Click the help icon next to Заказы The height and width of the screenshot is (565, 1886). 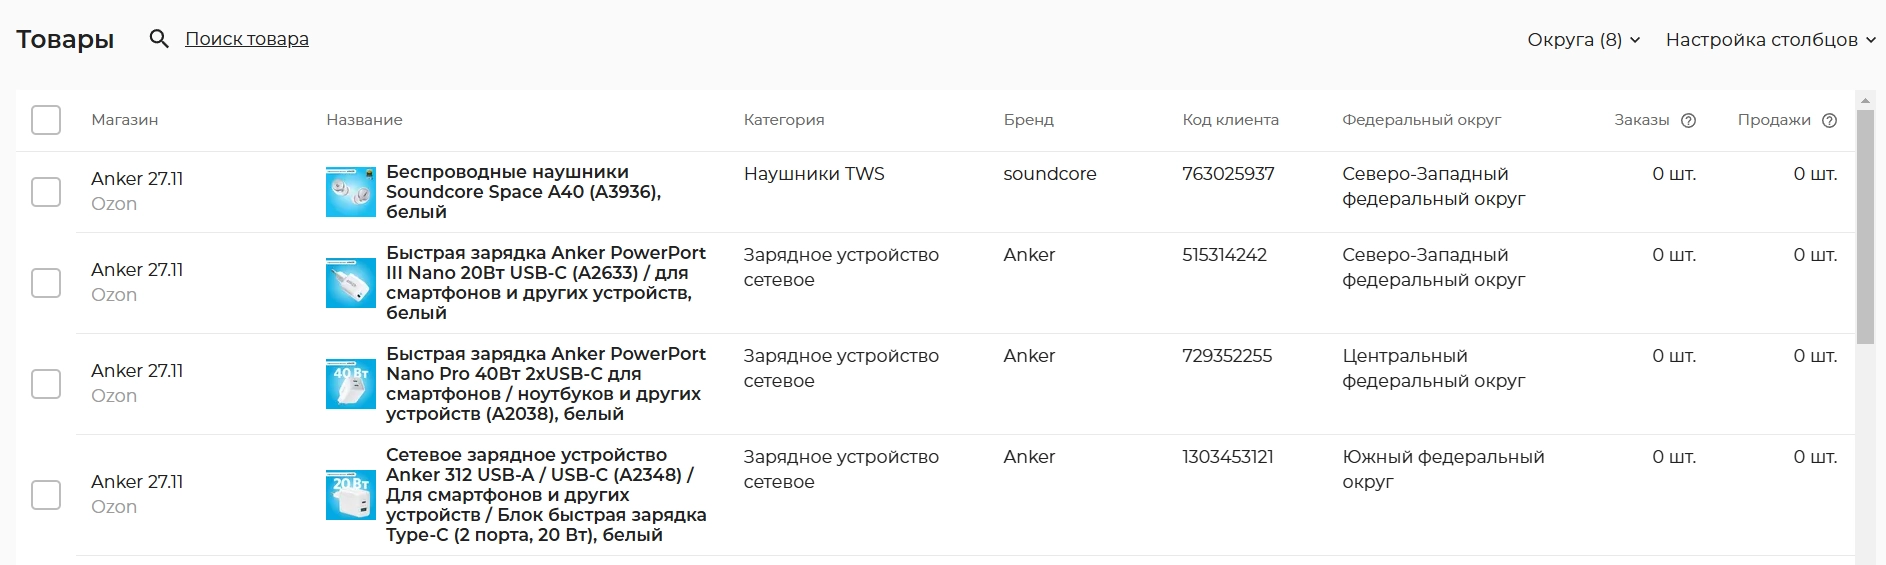tap(1688, 120)
